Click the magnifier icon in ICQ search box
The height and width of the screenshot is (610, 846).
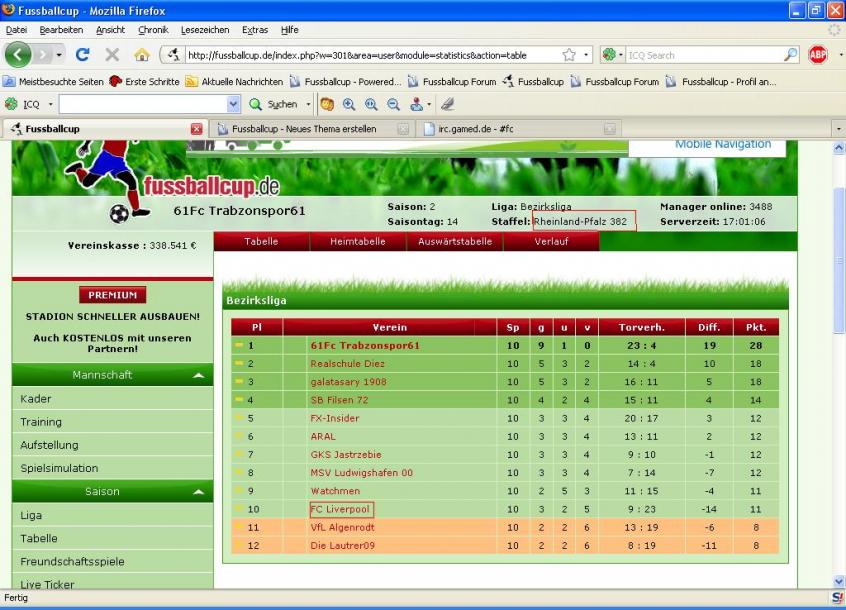790,55
